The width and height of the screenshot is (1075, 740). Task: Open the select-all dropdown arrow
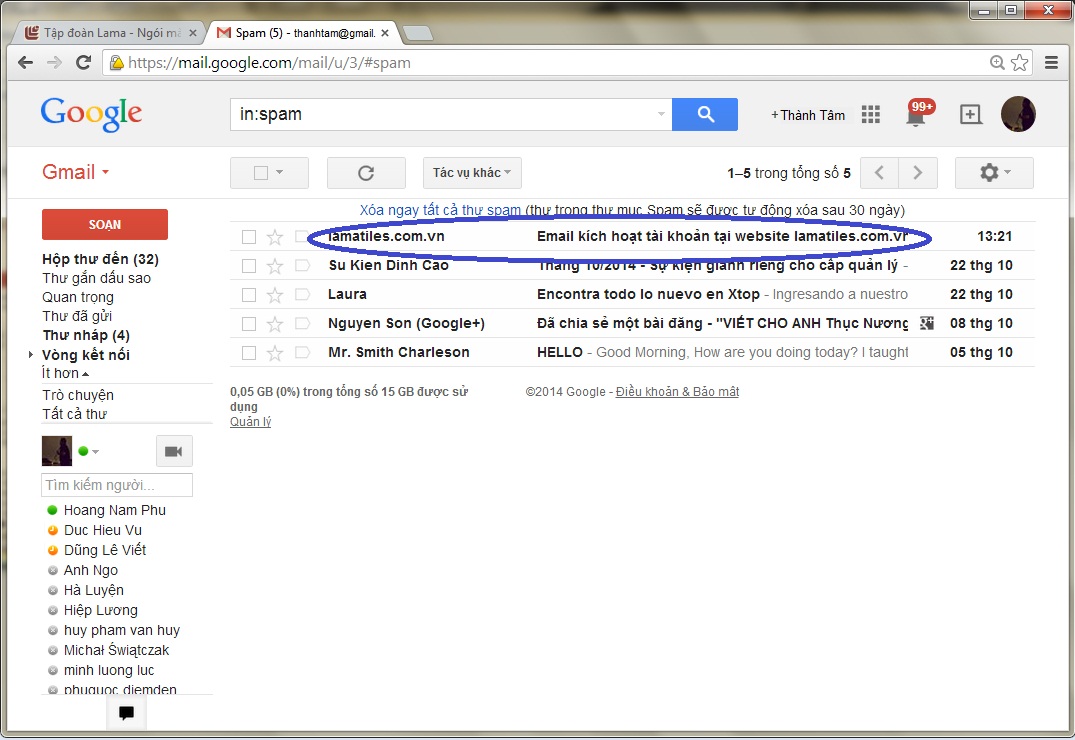pyautogui.click(x=280, y=173)
